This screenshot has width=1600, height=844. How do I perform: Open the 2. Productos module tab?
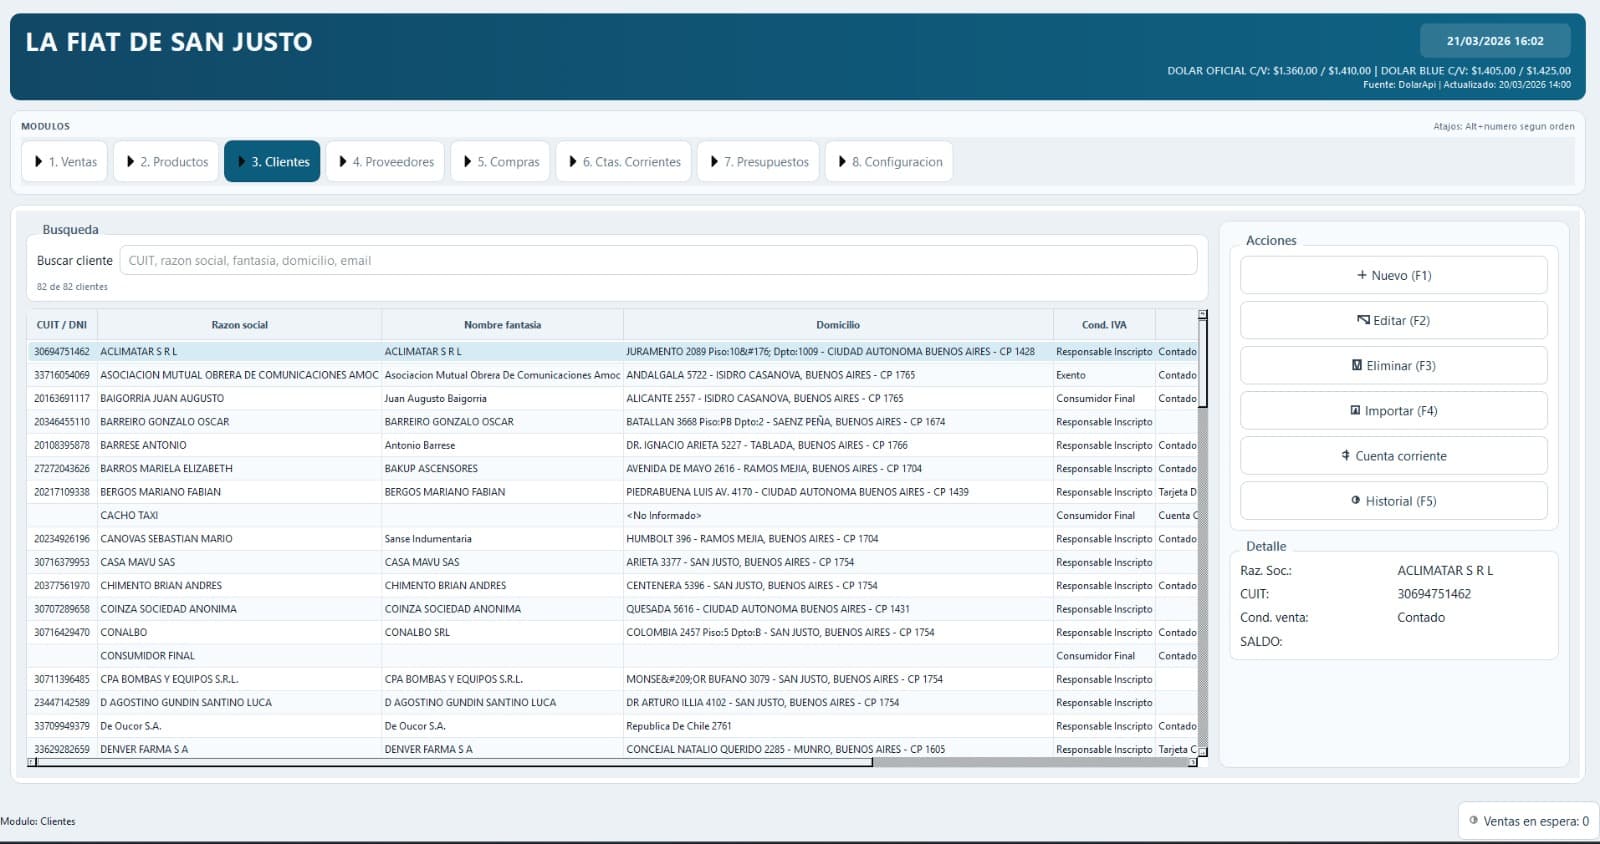click(x=167, y=161)
